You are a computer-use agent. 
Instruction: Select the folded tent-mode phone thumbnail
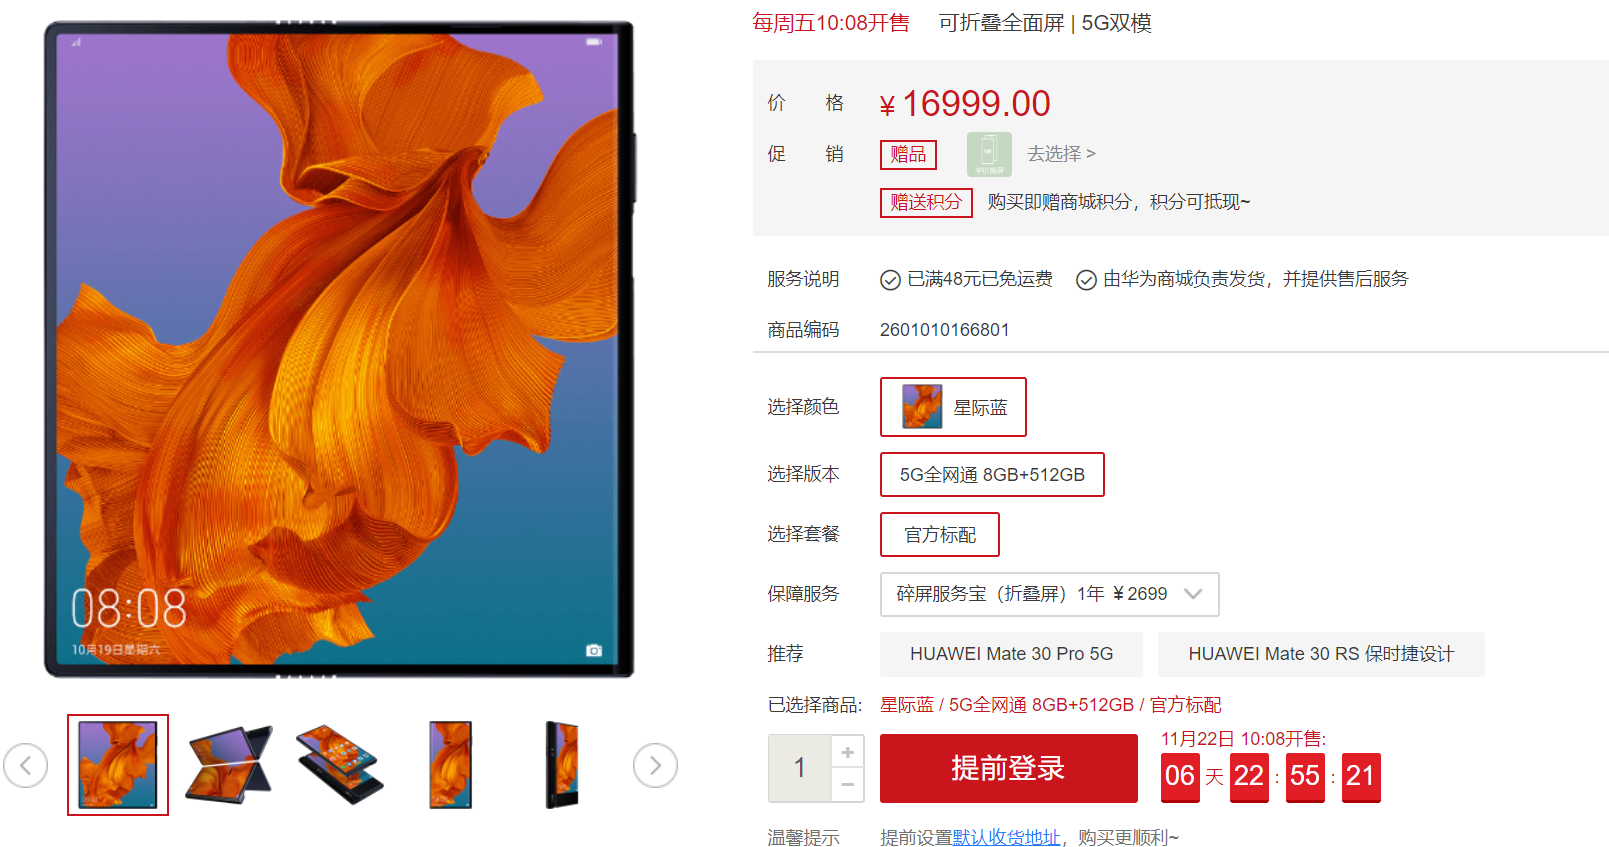(229, 765)
